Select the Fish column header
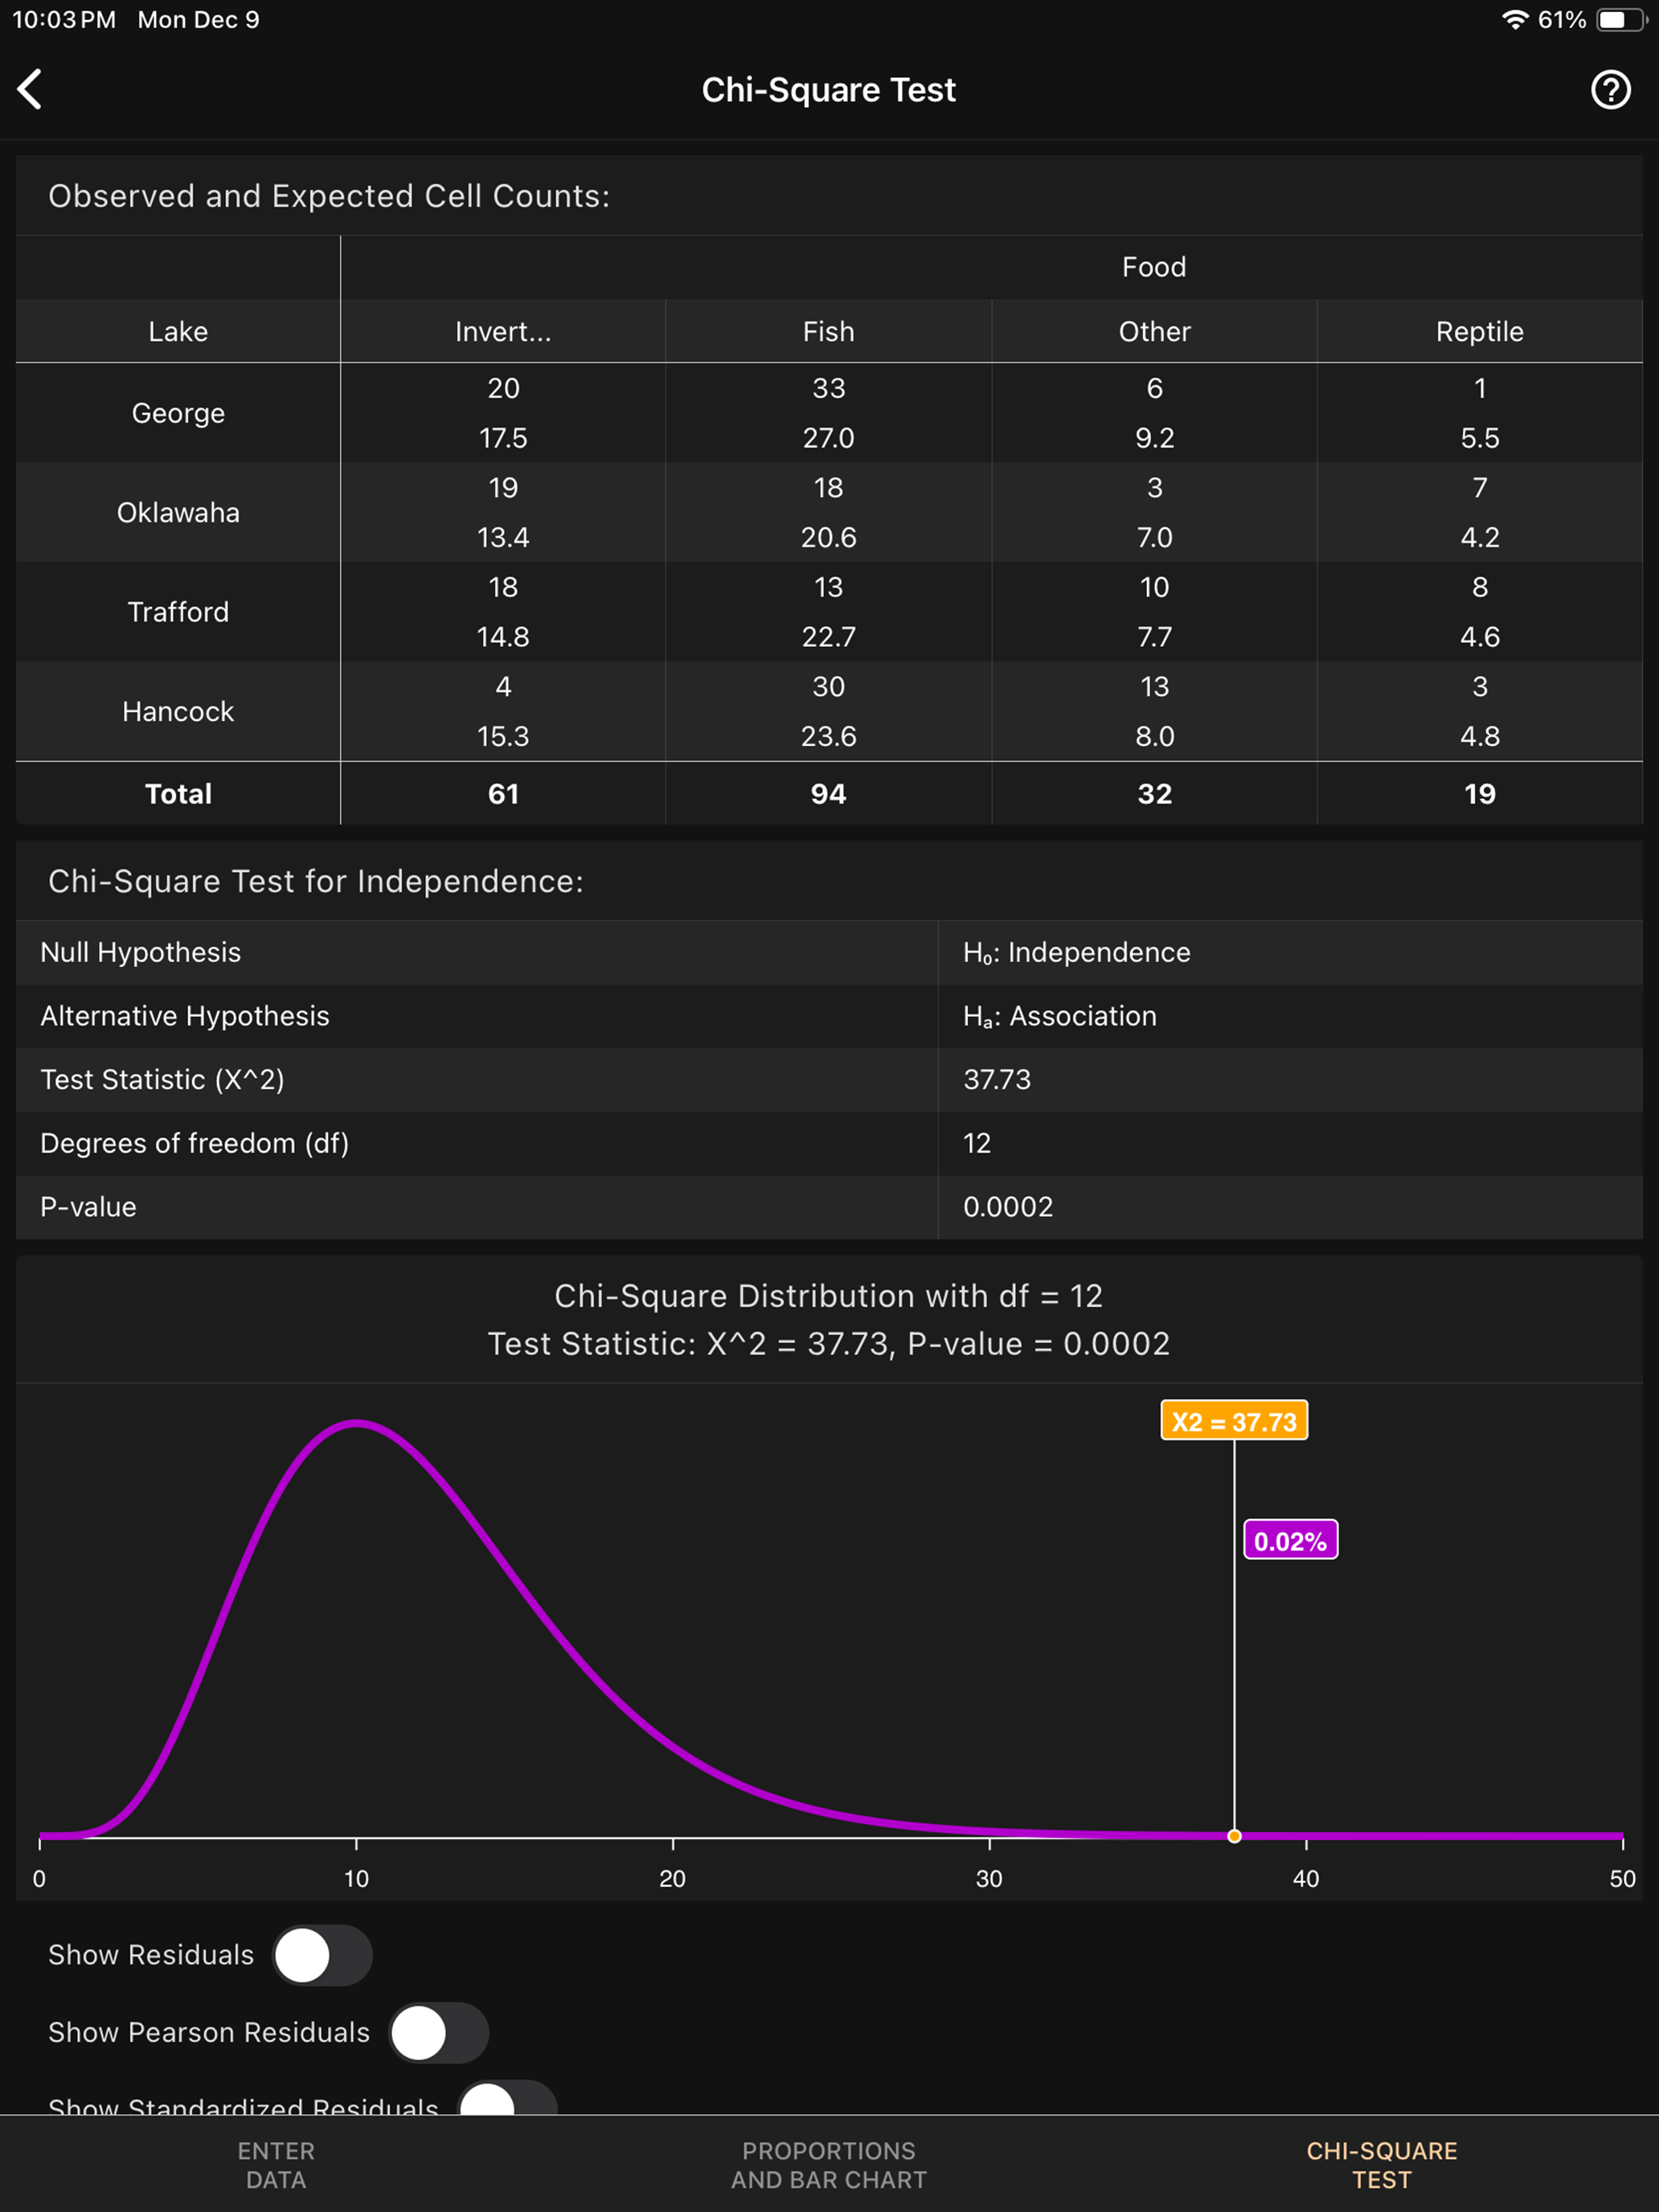 coord(829,331)
